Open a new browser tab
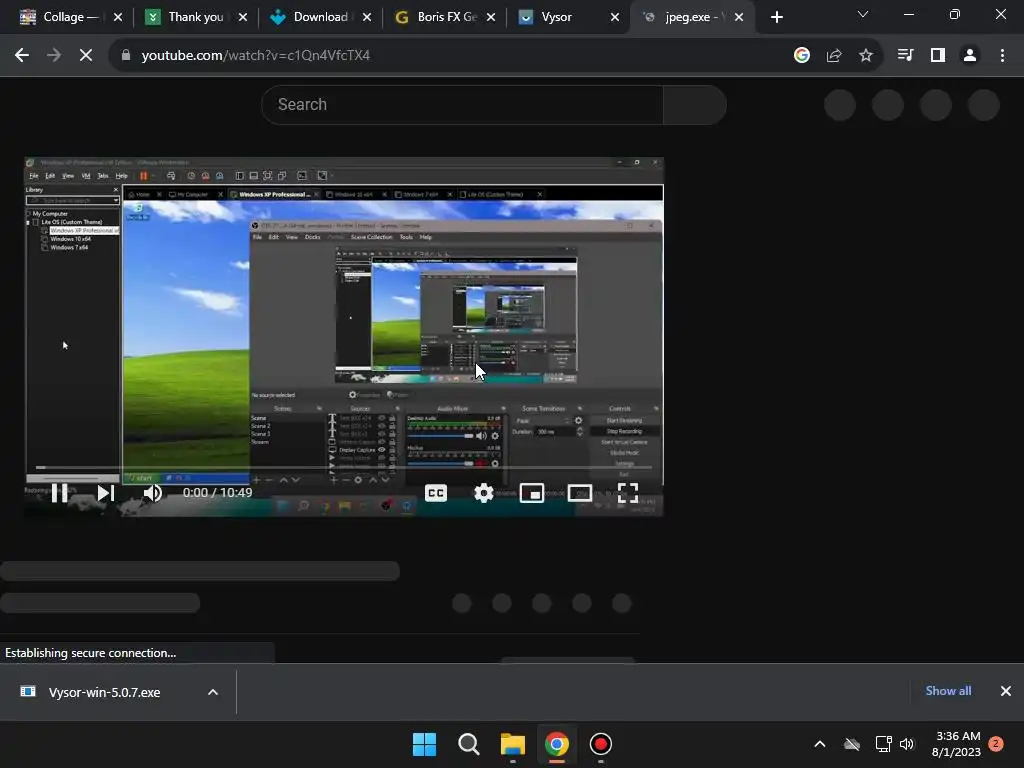 (776, 18)
